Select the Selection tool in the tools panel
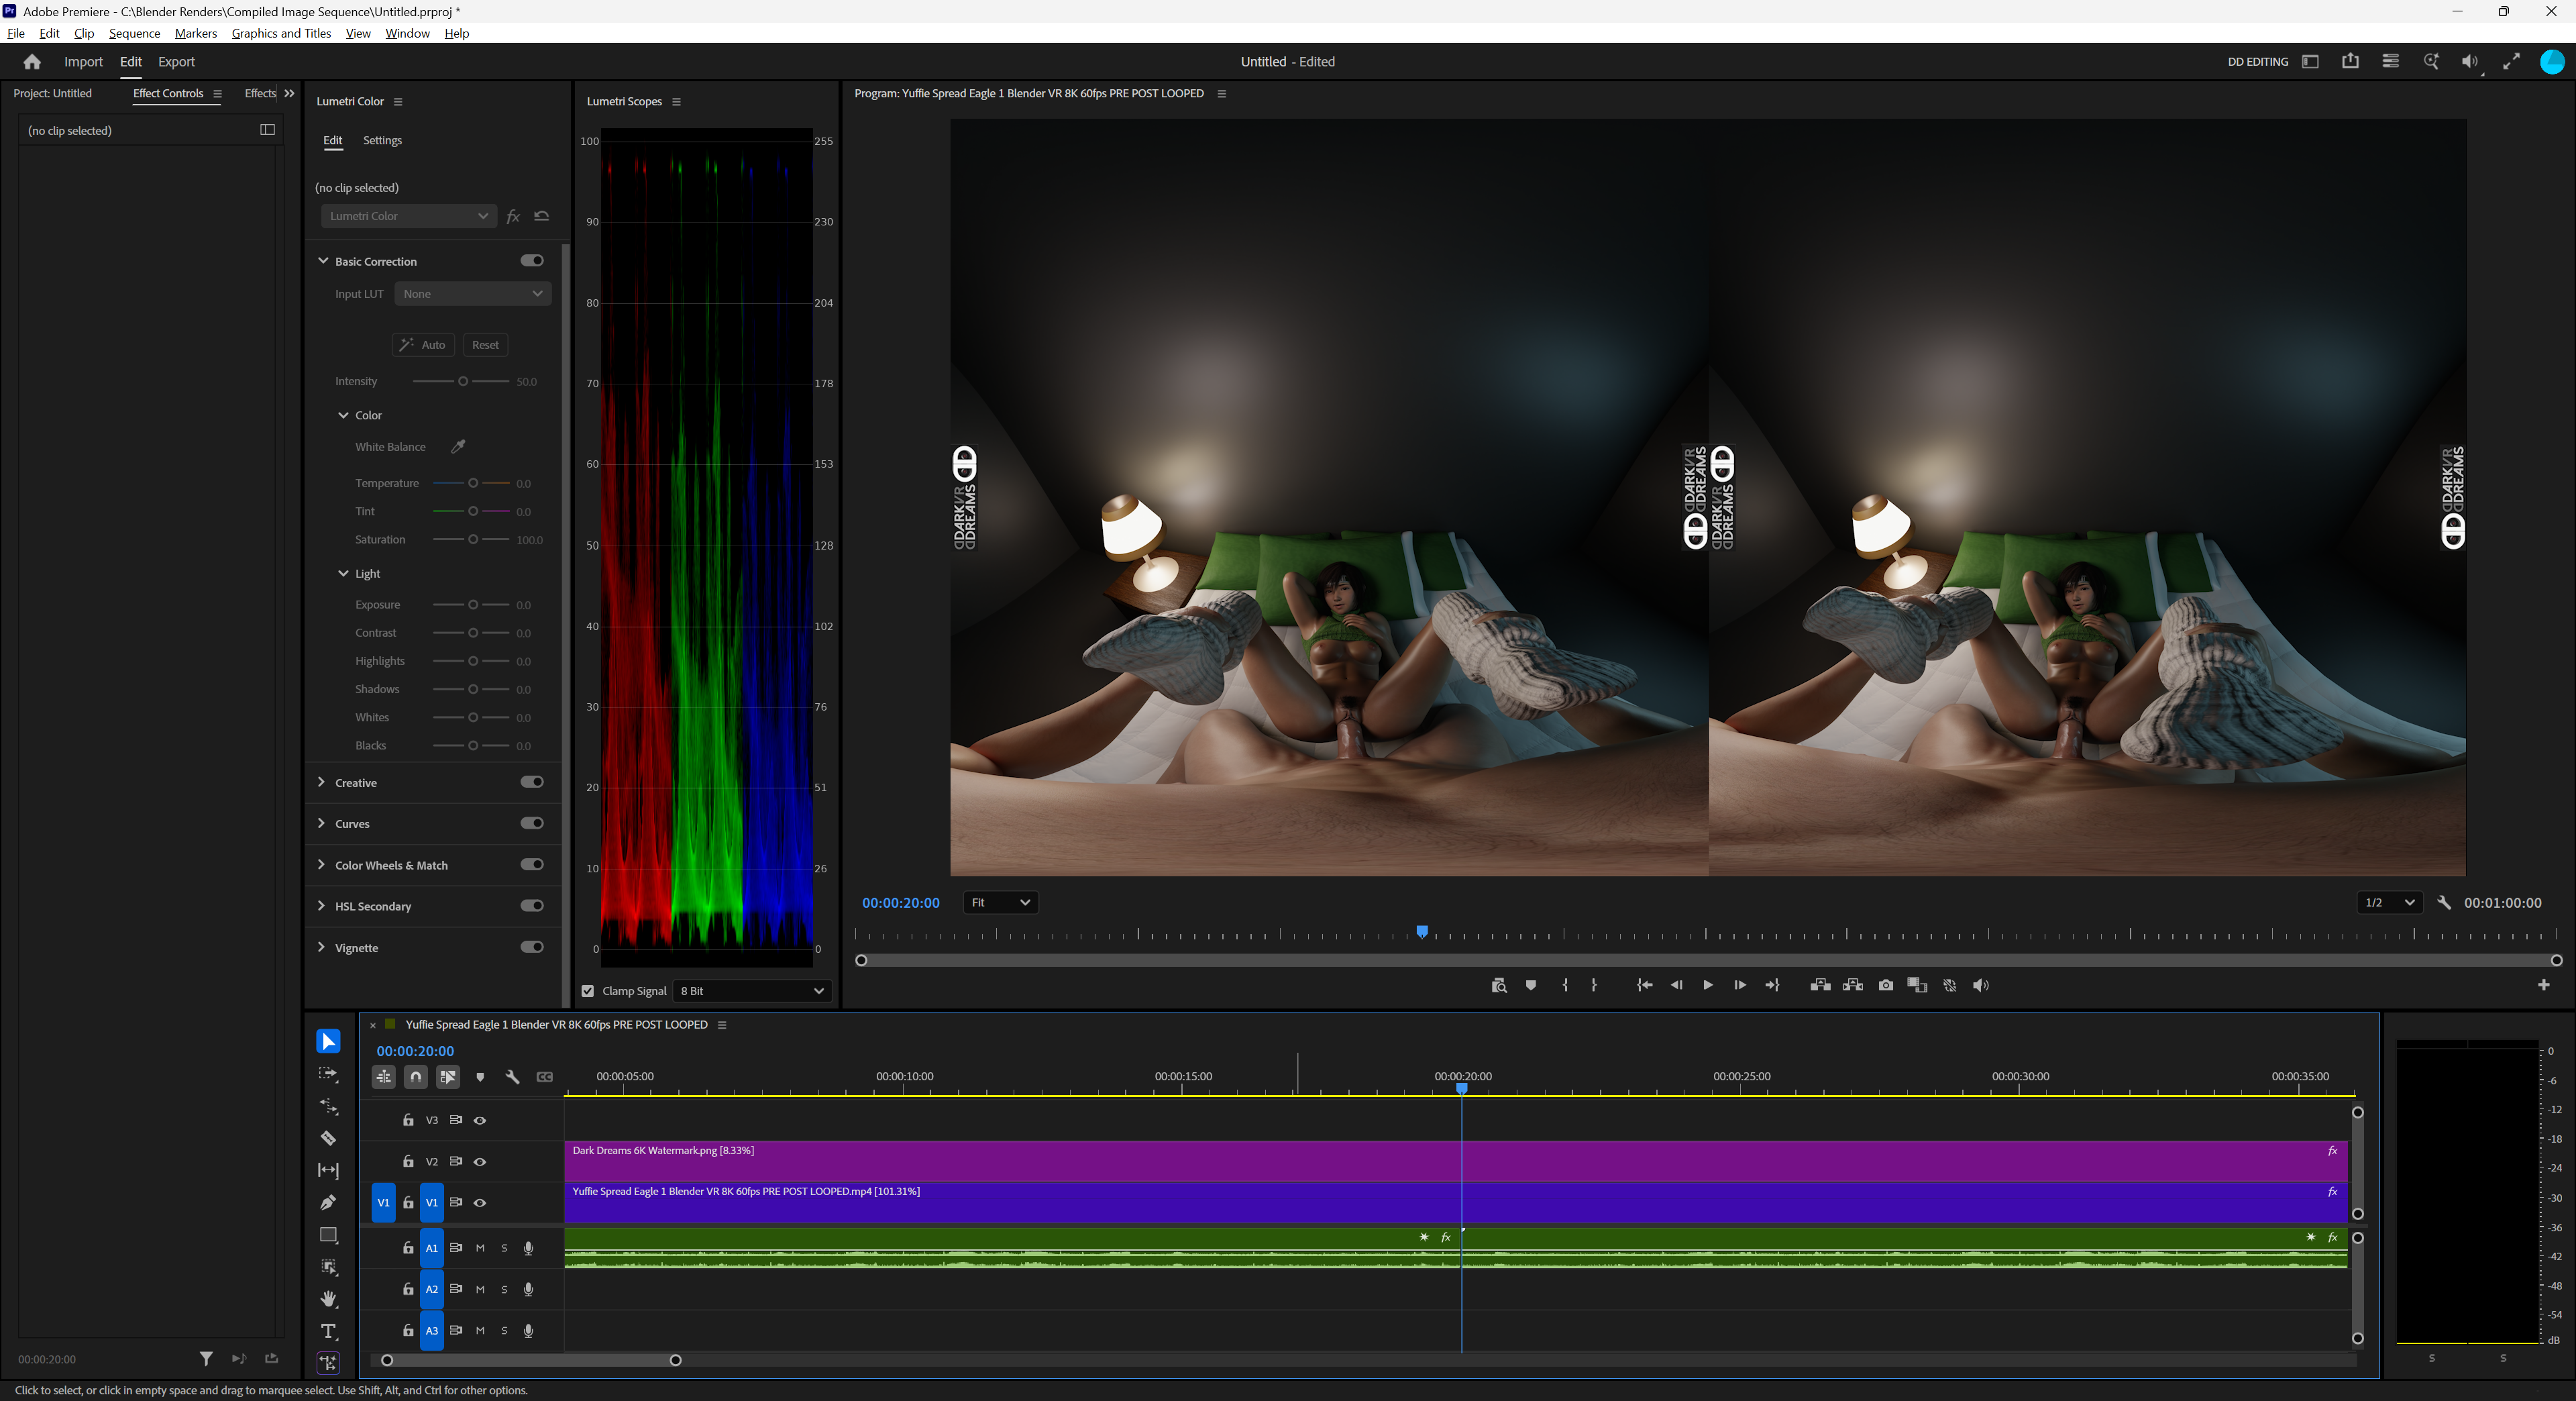This screenshot has width=2576, height=1401. pos(328,1041)
